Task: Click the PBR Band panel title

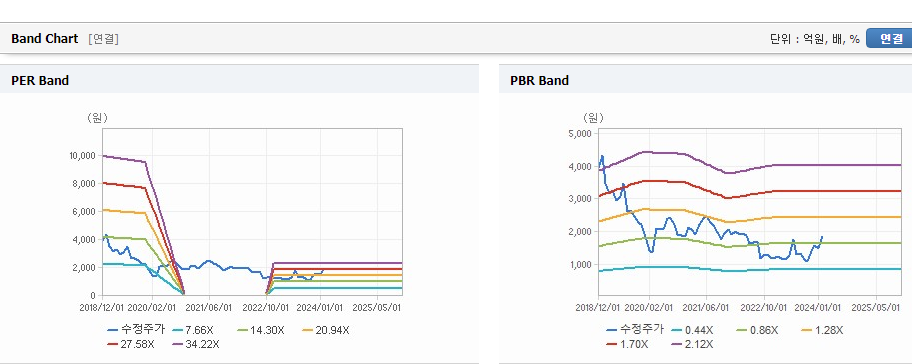Action: pos(539,81)
